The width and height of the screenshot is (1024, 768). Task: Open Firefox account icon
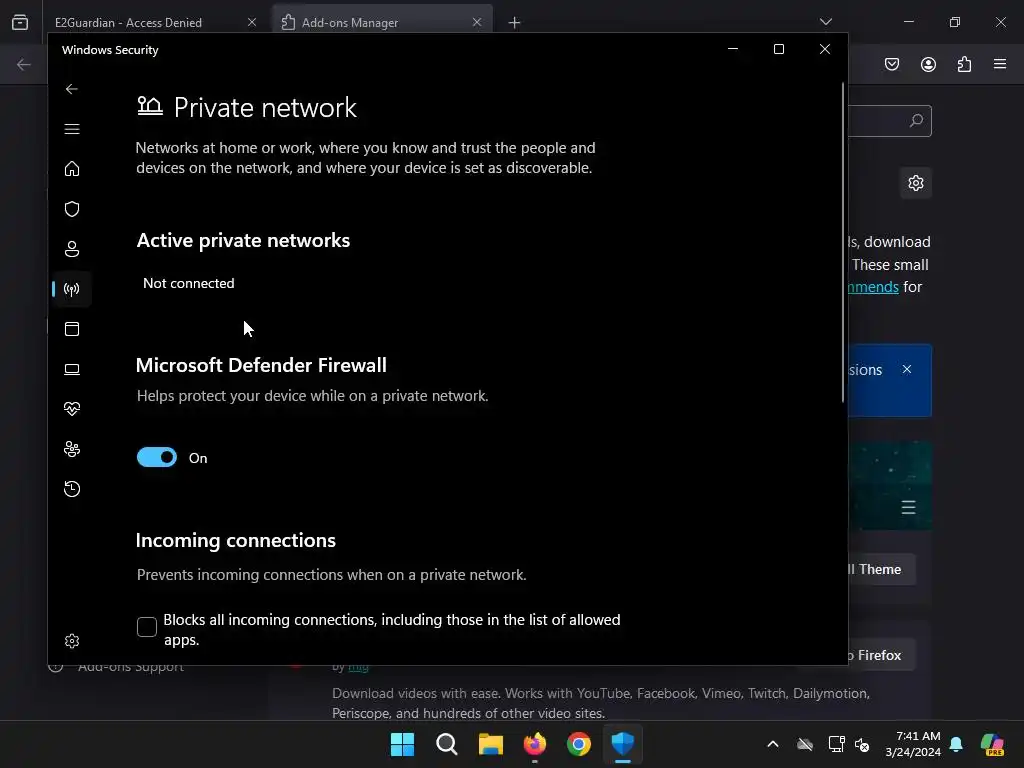coord(928,64)
